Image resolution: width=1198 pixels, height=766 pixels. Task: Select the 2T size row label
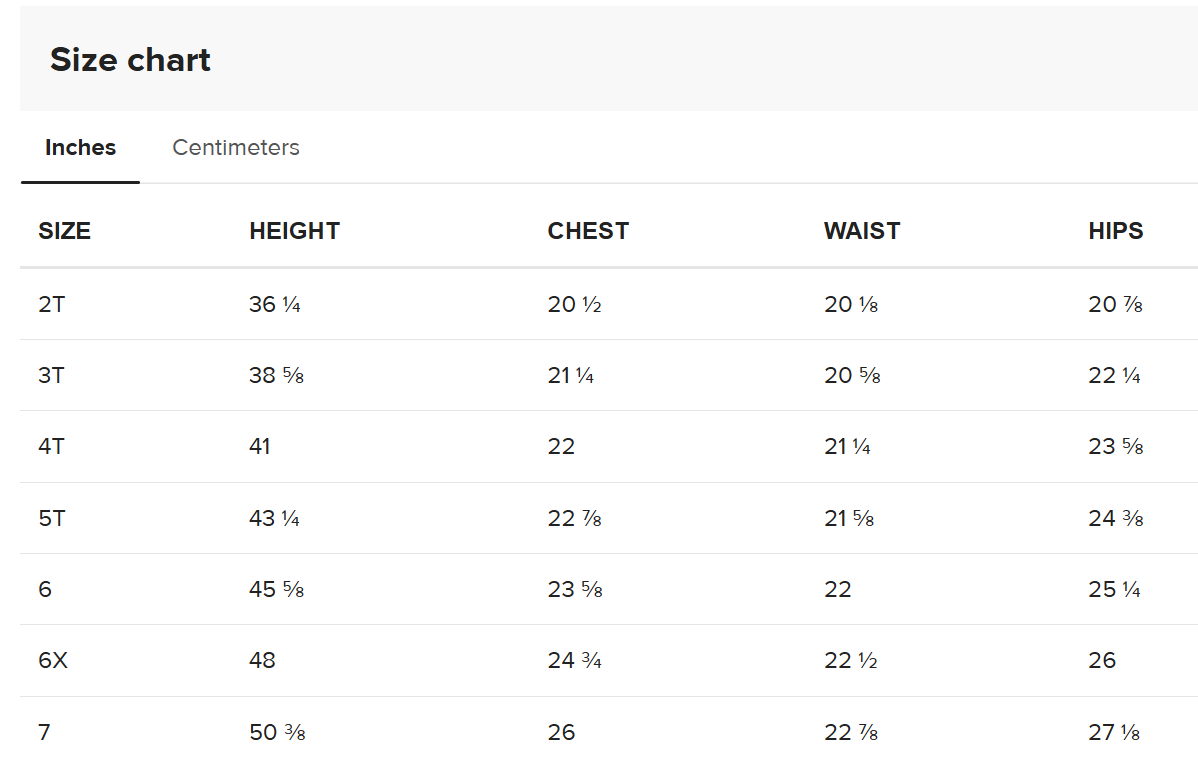(x=51, y=304)
